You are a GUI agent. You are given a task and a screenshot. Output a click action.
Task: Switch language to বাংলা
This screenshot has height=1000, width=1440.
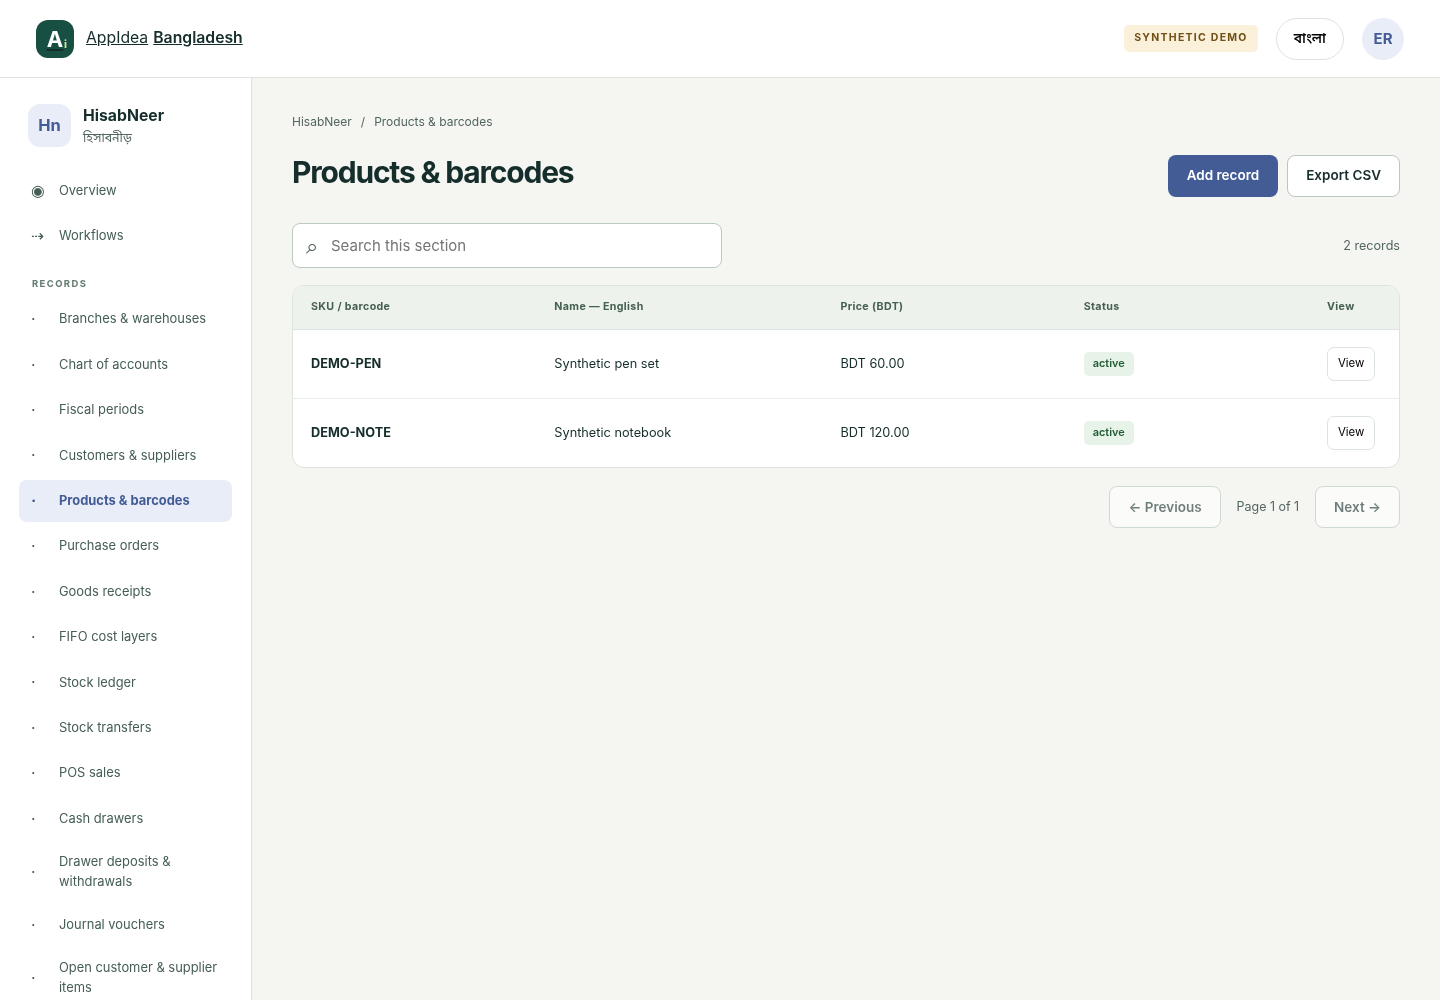(x=1310, y=39)
